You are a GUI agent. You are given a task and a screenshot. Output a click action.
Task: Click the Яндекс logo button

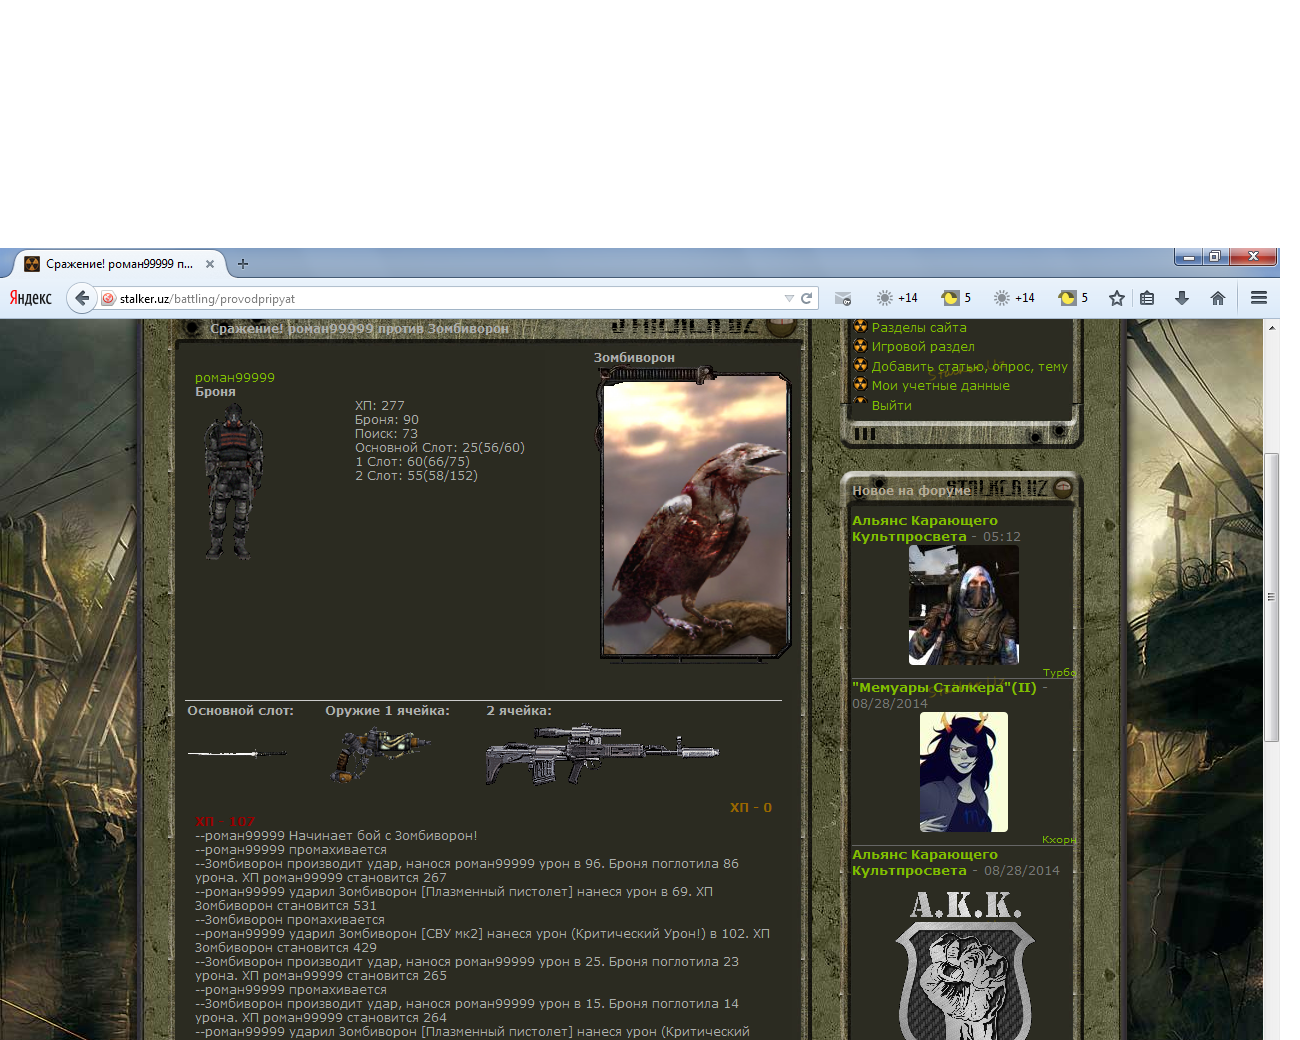click(31, 298)
